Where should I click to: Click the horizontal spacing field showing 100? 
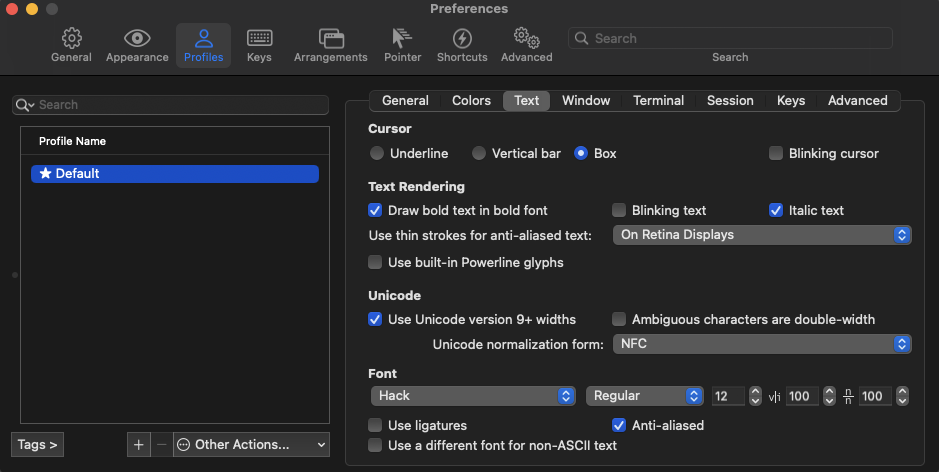pyautogui.click(x=802, y=396)
